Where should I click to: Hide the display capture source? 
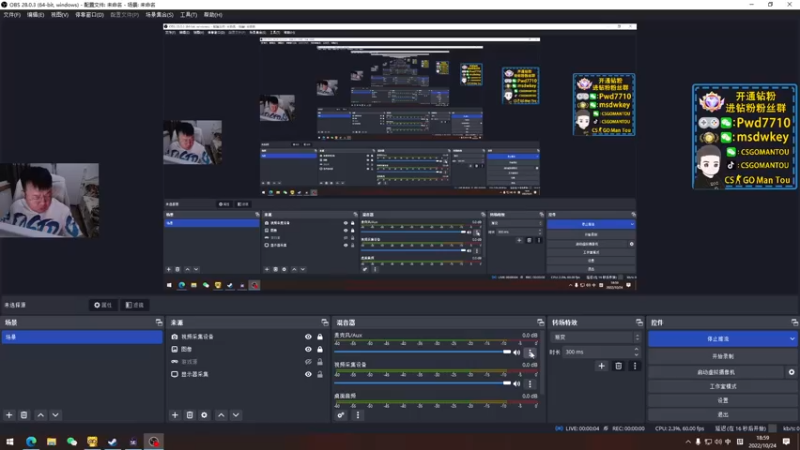[x=308, y=374]
